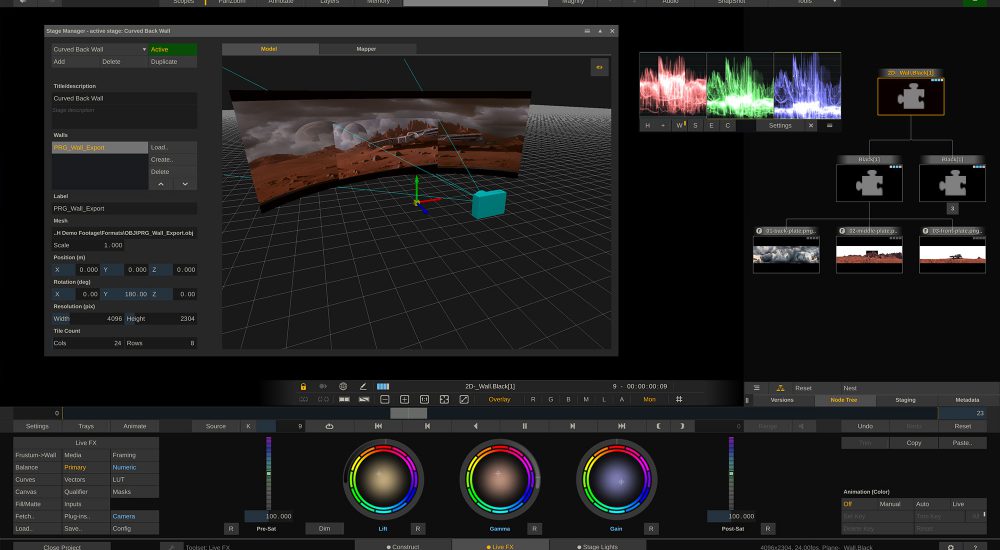Move wall down with the chevron arrow
1000x550 pixels.
(x=185, y=184)
